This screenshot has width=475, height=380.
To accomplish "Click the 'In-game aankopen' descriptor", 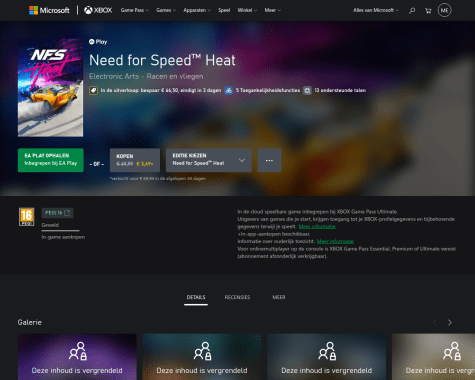I will 63,237.
